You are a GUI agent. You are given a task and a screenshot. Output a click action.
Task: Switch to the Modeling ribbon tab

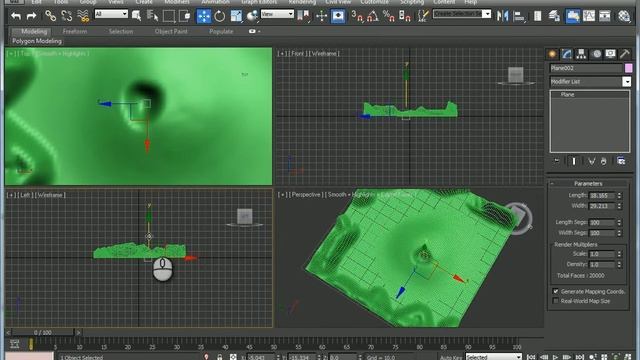33,31
